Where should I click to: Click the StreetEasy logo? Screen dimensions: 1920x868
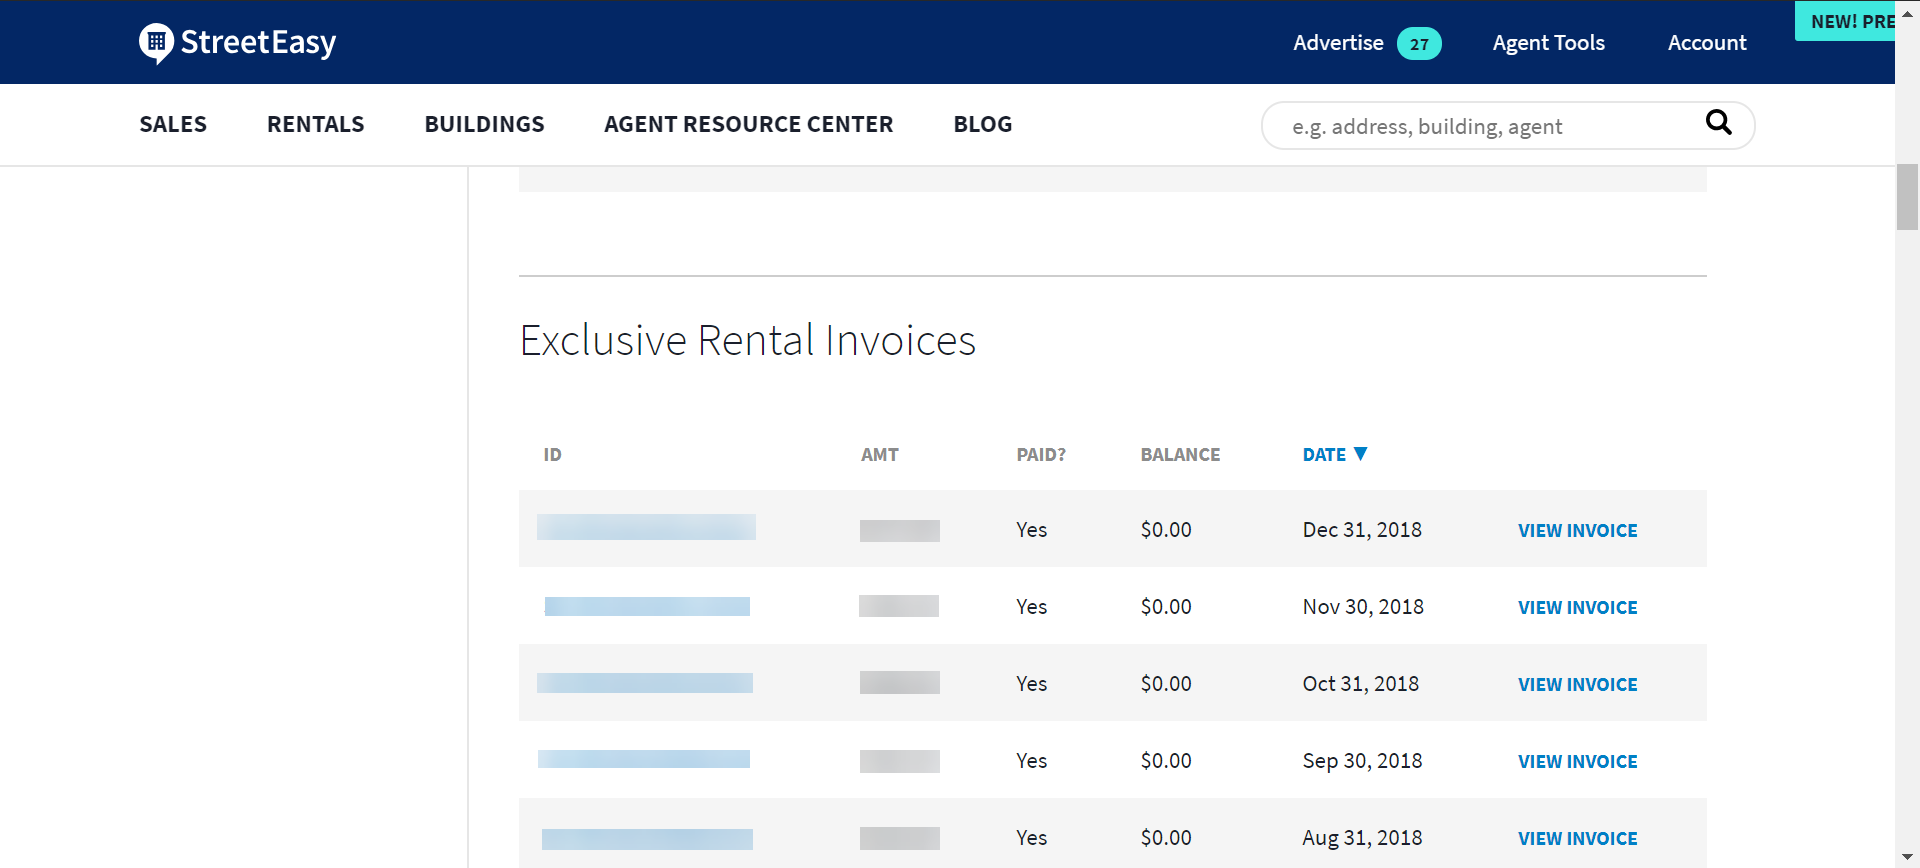(238, 43)
